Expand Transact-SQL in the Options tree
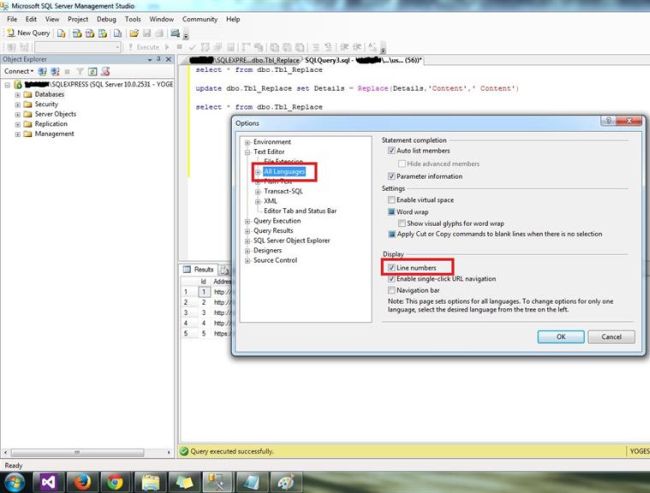 click(x=258, y=192)
